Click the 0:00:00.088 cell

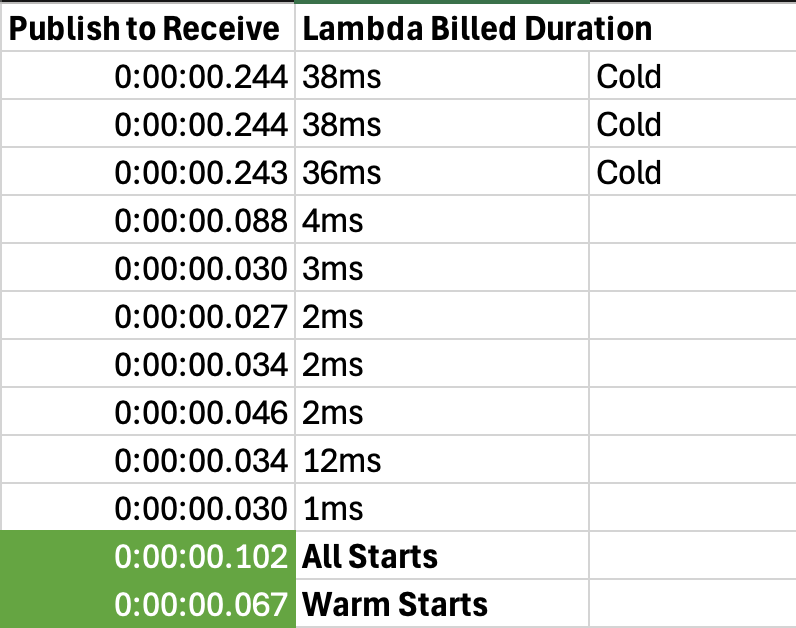(202, 221)
